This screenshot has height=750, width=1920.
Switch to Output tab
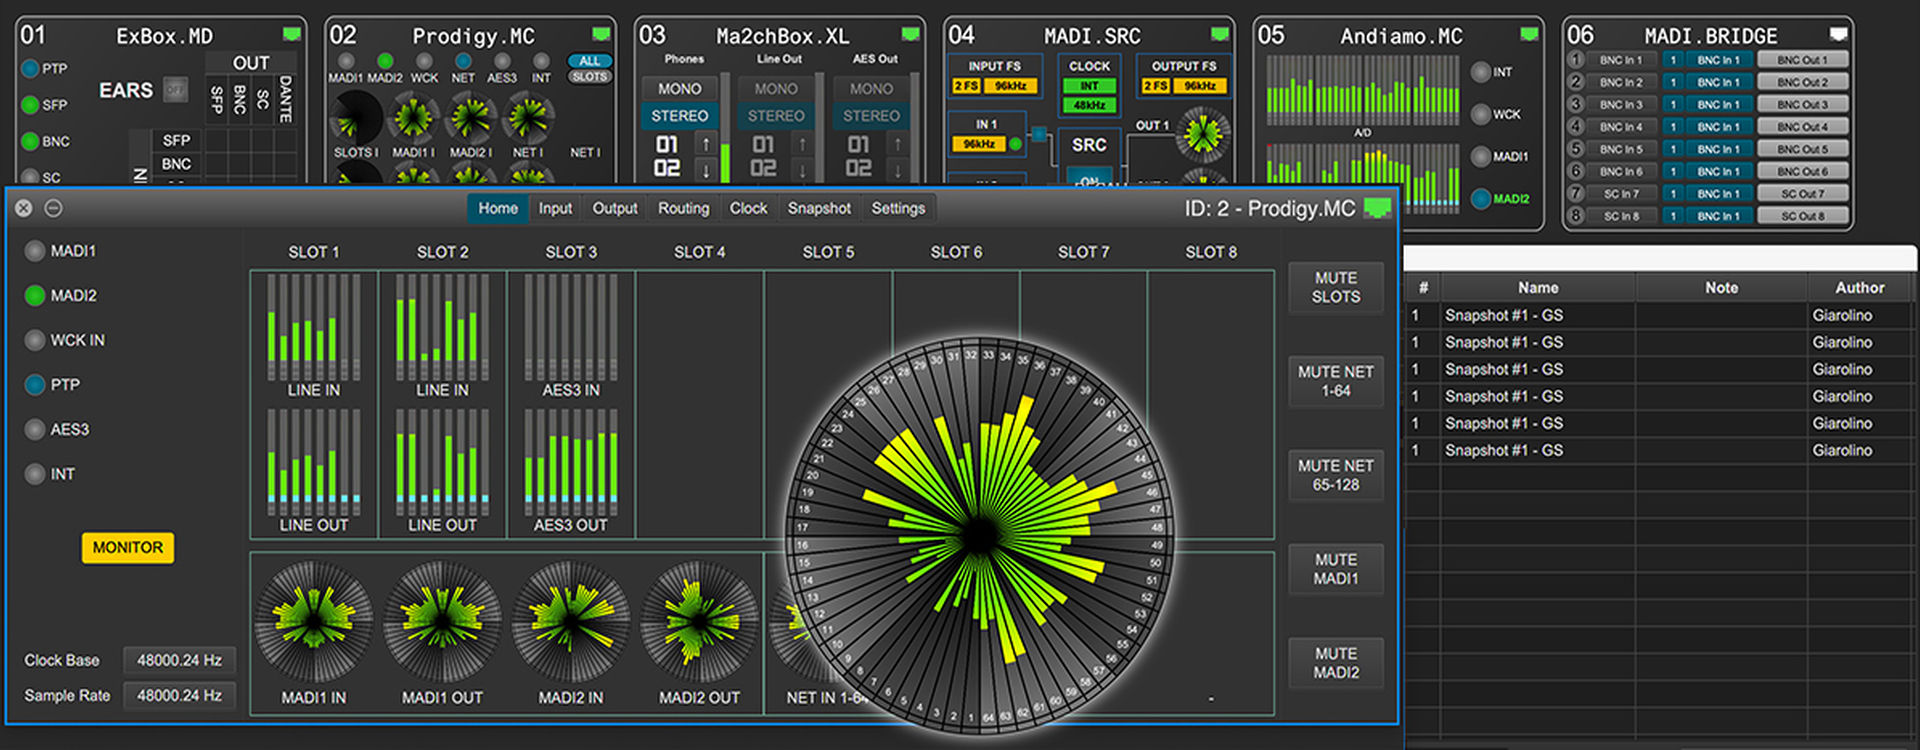[614, 208]
